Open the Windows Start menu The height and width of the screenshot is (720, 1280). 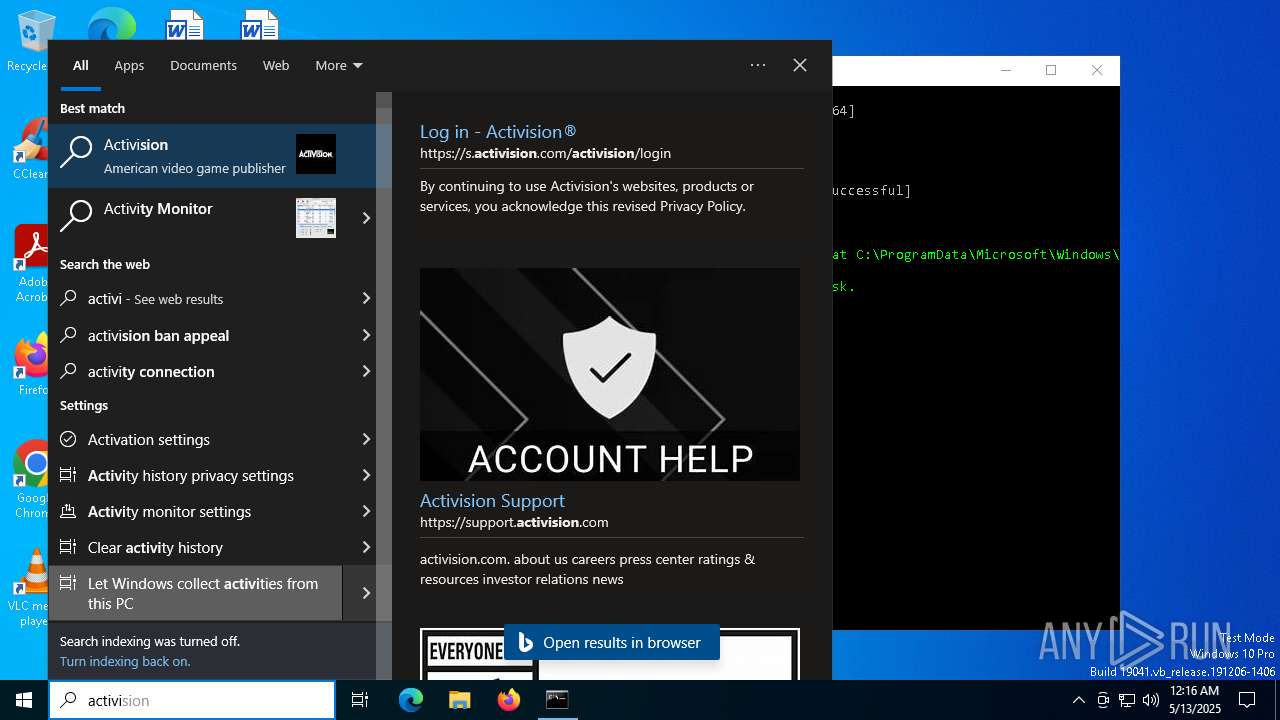click(x=24, y=700)
